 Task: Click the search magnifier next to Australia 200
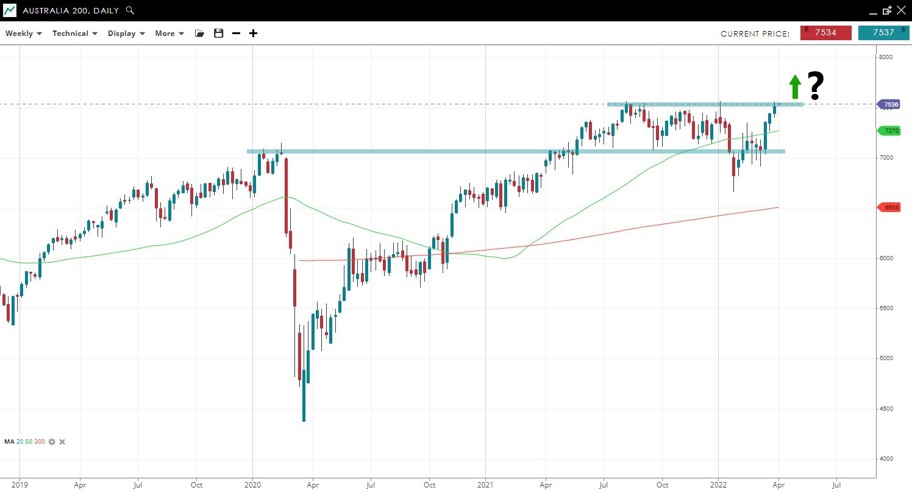click(130, 10)
